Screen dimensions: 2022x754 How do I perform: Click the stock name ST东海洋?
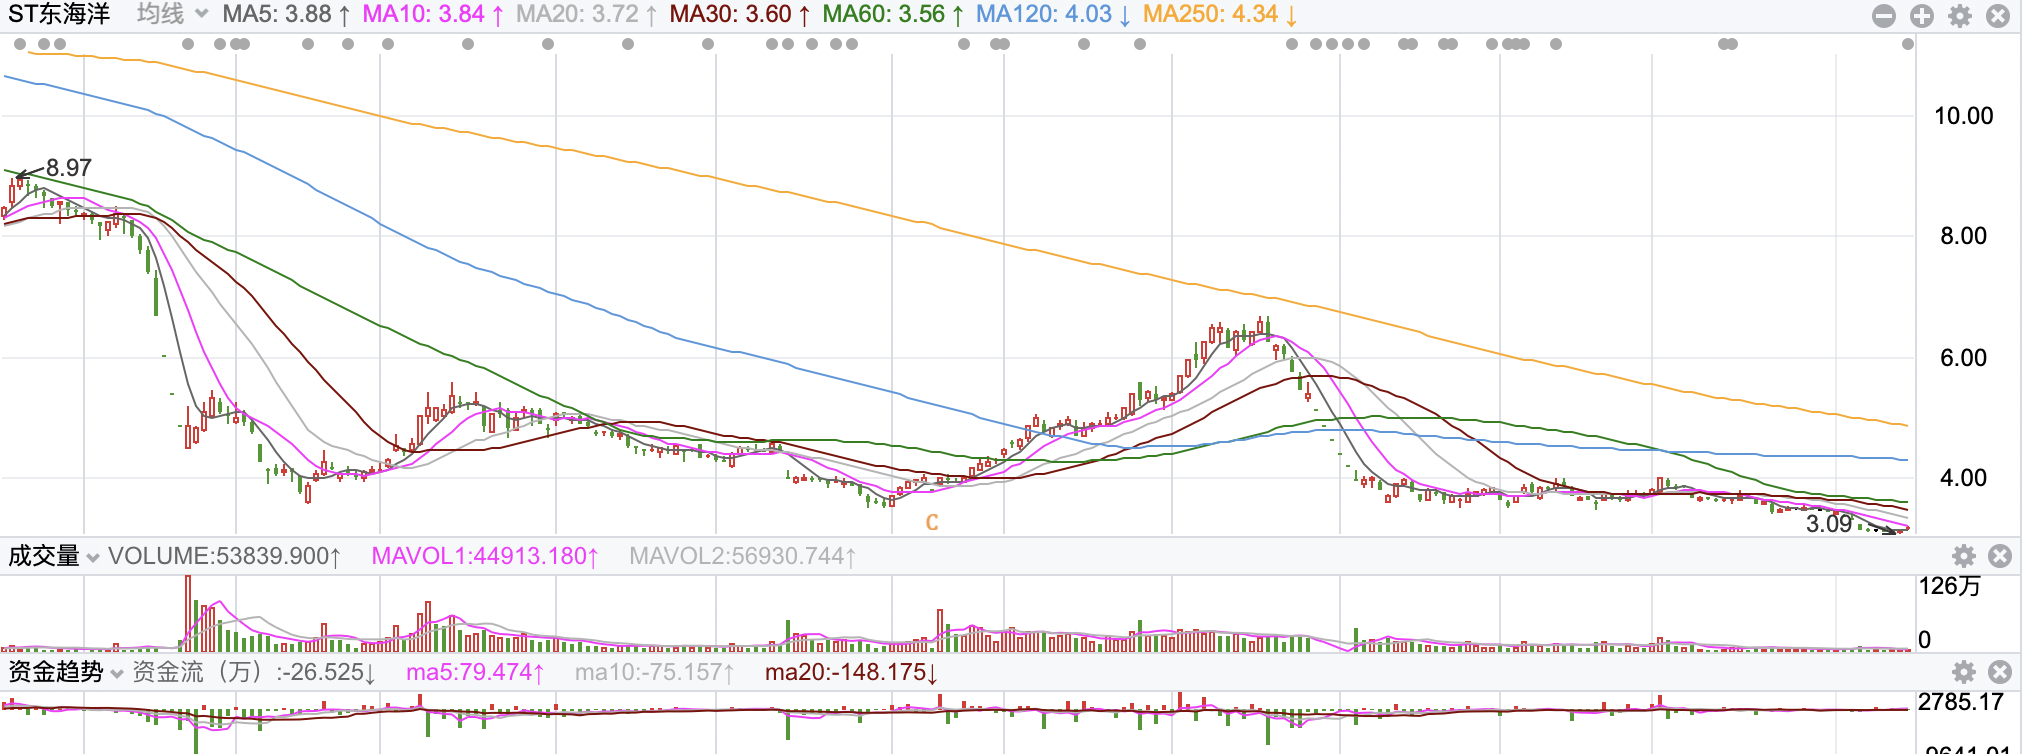[59, 14]
